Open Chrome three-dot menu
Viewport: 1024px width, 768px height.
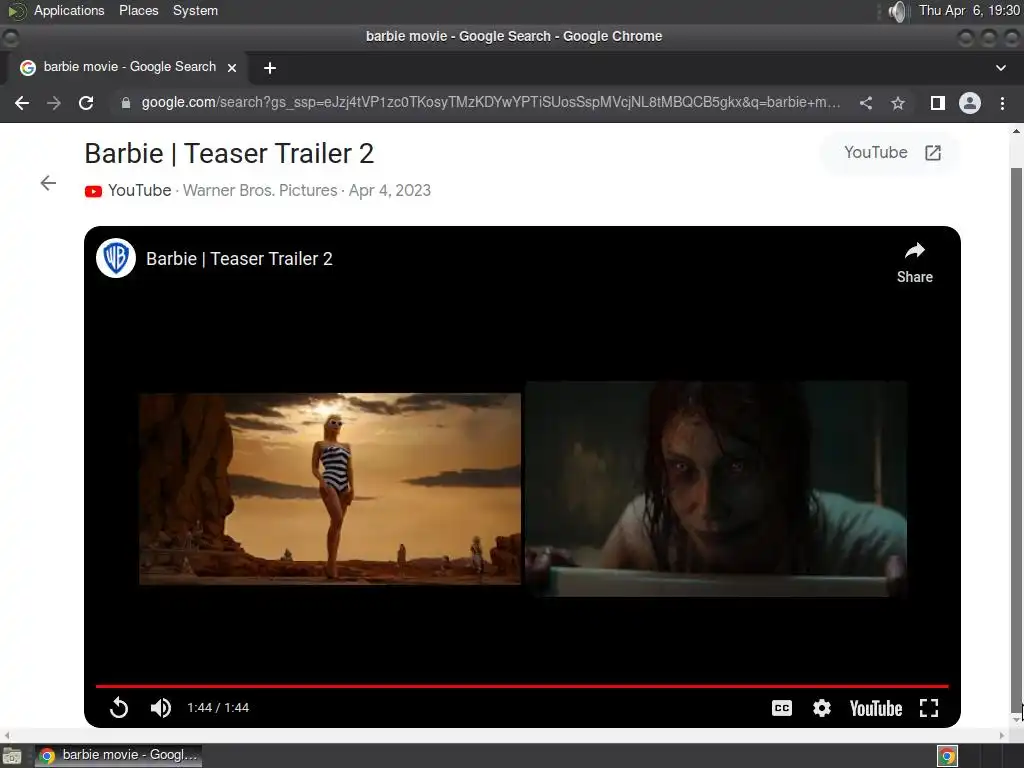pos(1002,103)
